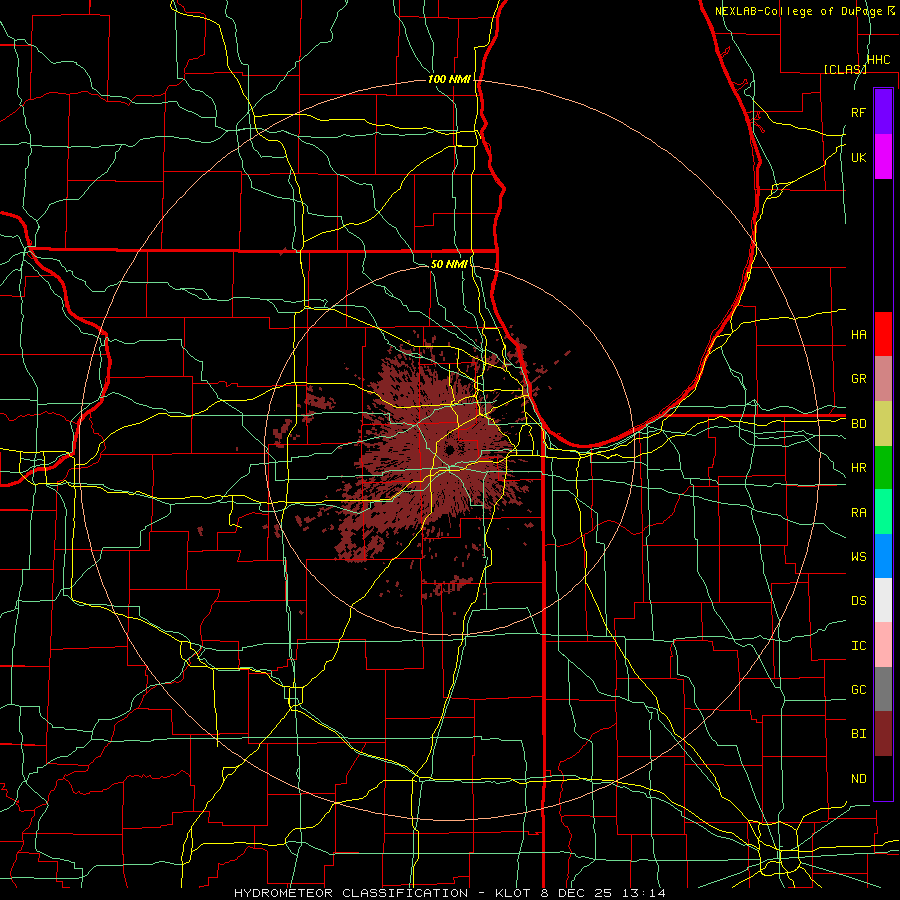Click the green HR legend swatch

coord(883,468)
